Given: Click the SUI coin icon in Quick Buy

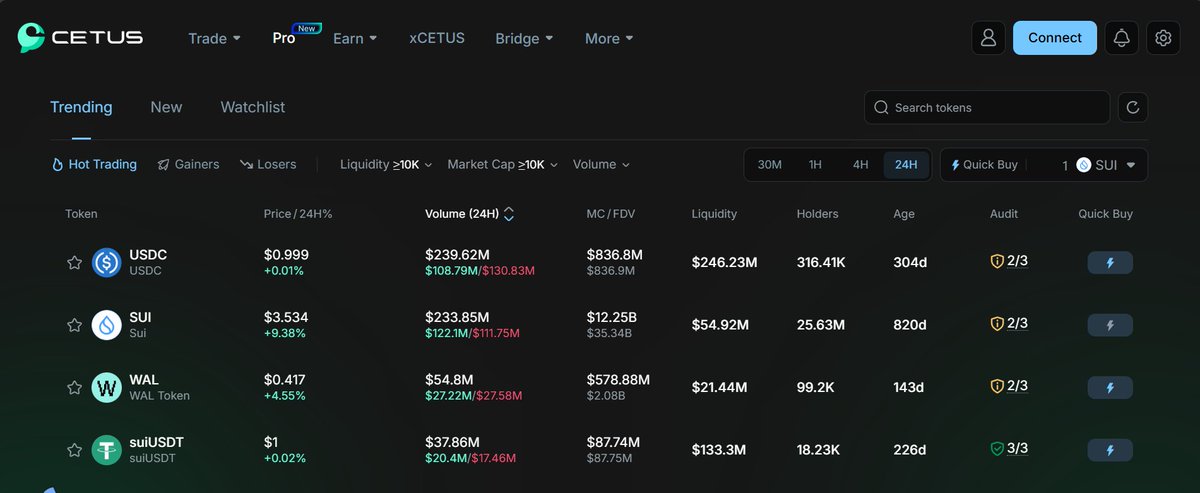Looking at the screenshot, I should click(1084, 165).
